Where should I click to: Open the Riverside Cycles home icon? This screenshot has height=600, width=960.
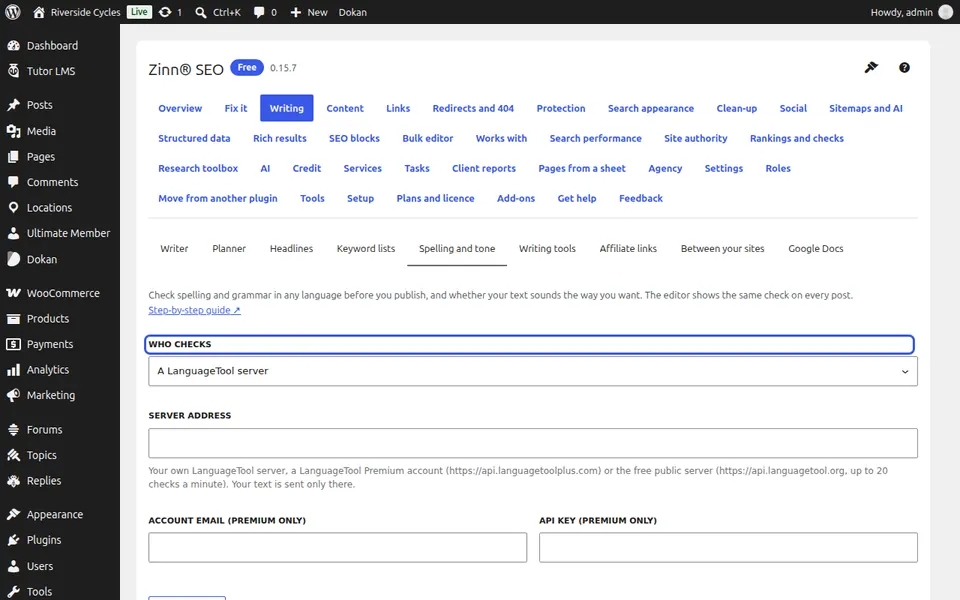39,12
